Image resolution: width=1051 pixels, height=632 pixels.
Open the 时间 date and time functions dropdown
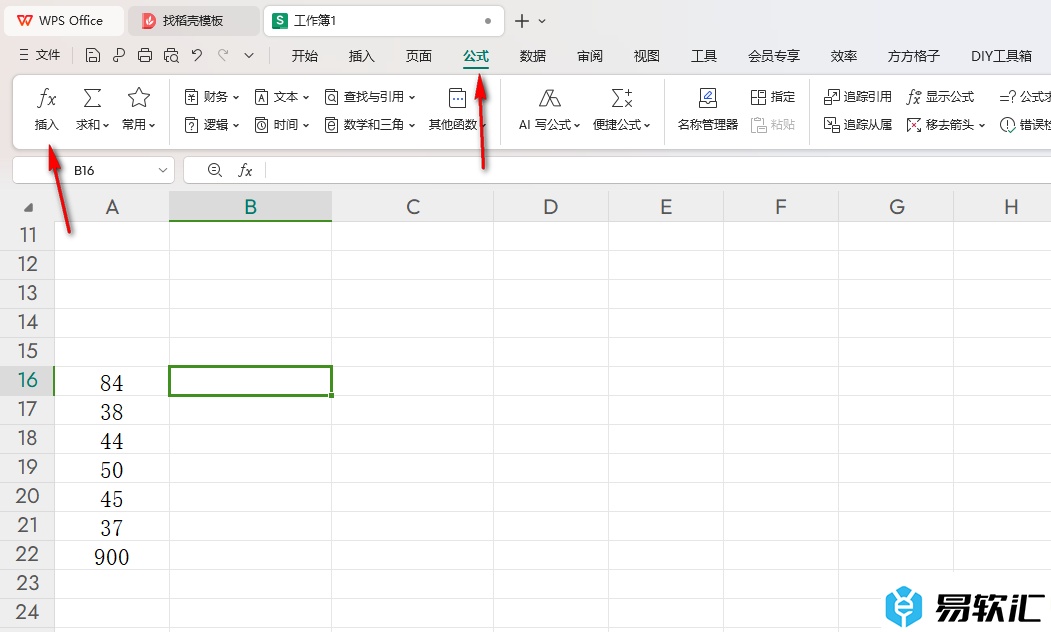coord(282,125)
